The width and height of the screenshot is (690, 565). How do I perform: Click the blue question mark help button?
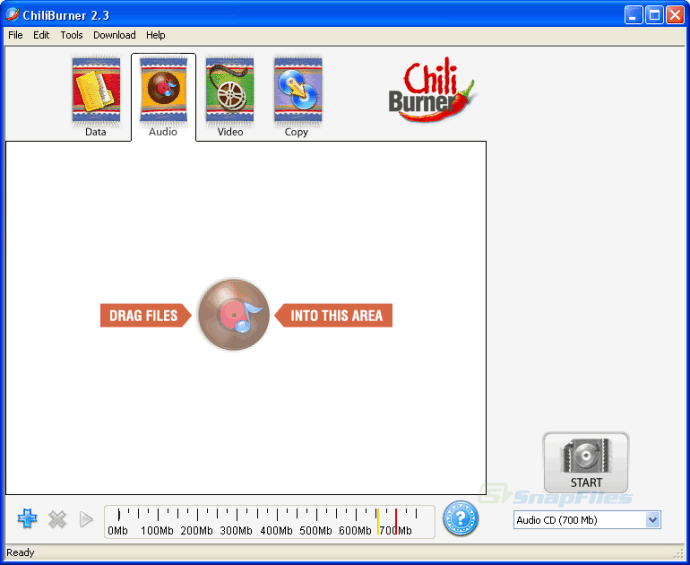(x=460, y=518)
